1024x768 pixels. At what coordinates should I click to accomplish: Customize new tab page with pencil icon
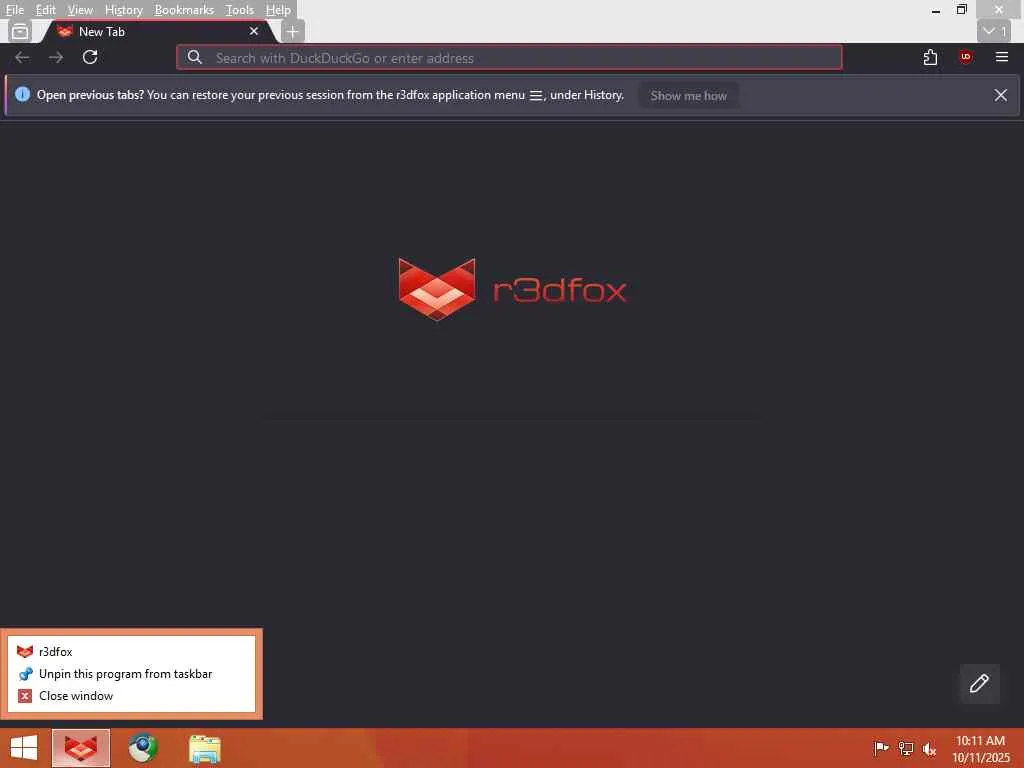(x=979, y=683)
